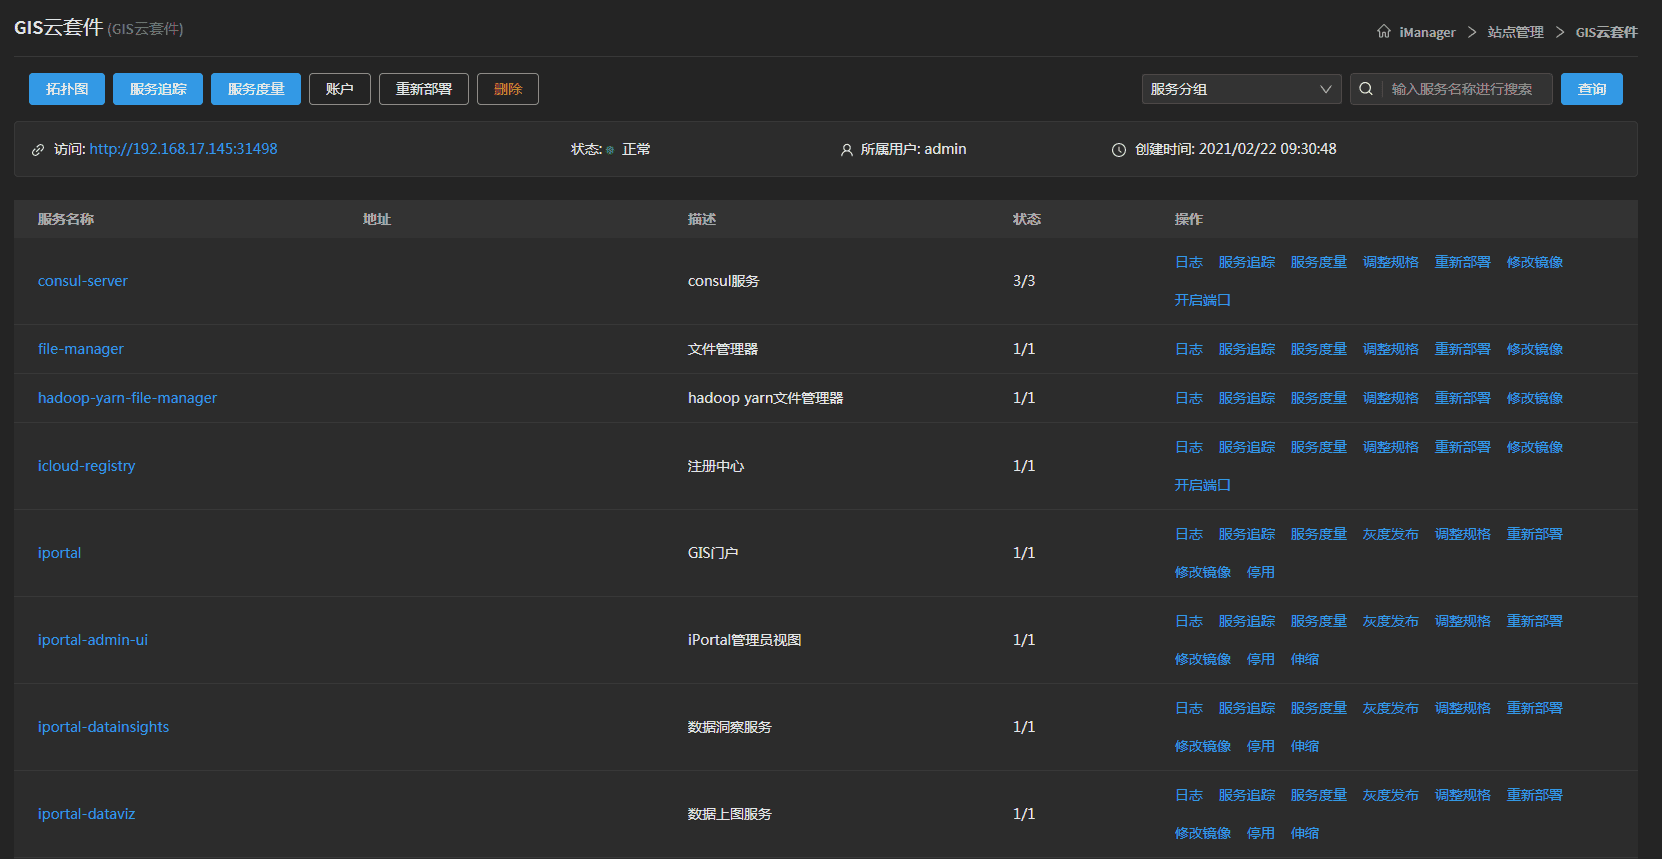This screenshot has height=859, width=1662.
Task: Navigate to iManager breadcrumb item
Action: (1427, 32)
